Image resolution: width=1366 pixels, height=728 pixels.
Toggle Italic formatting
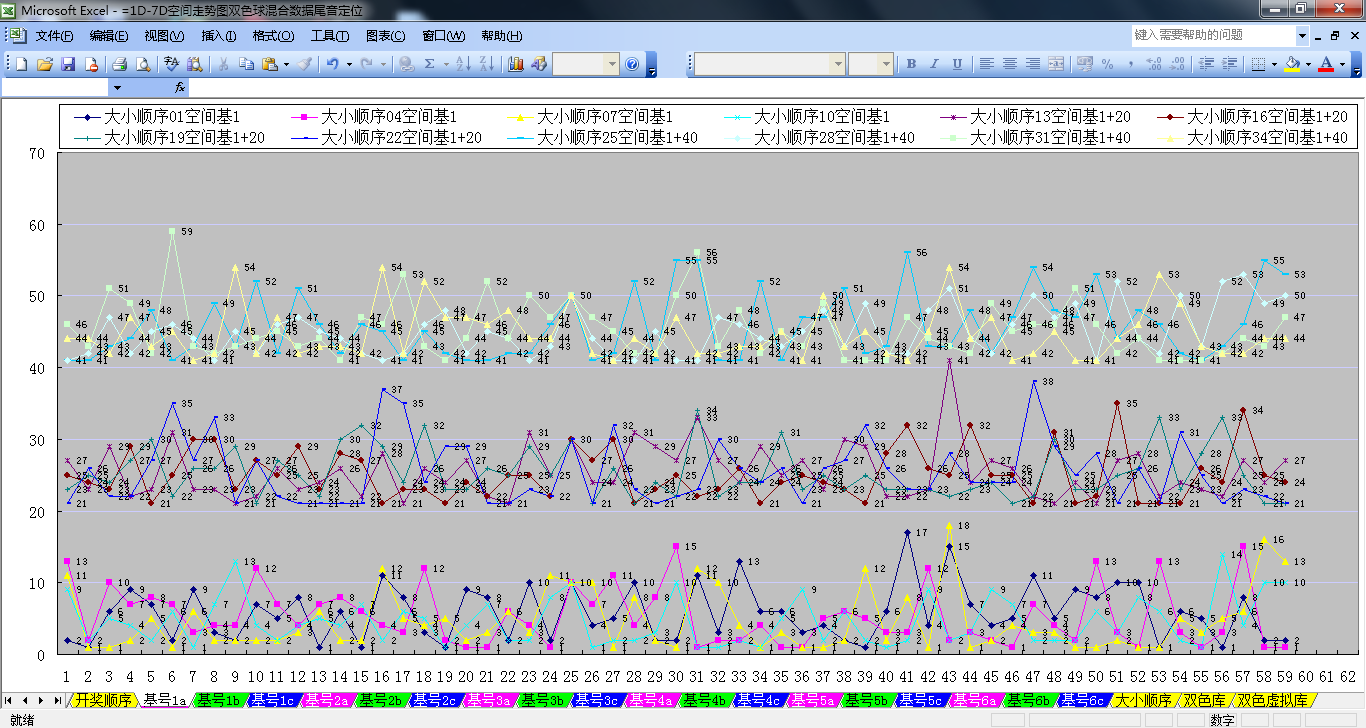coord(934,64)
